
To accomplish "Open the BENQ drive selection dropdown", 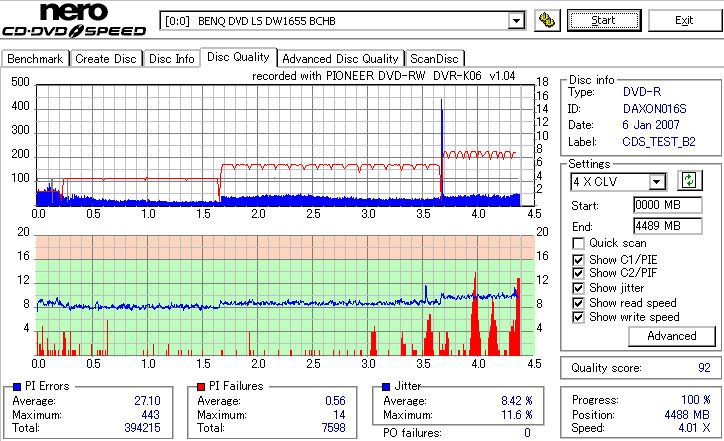I will pos(516,21).
